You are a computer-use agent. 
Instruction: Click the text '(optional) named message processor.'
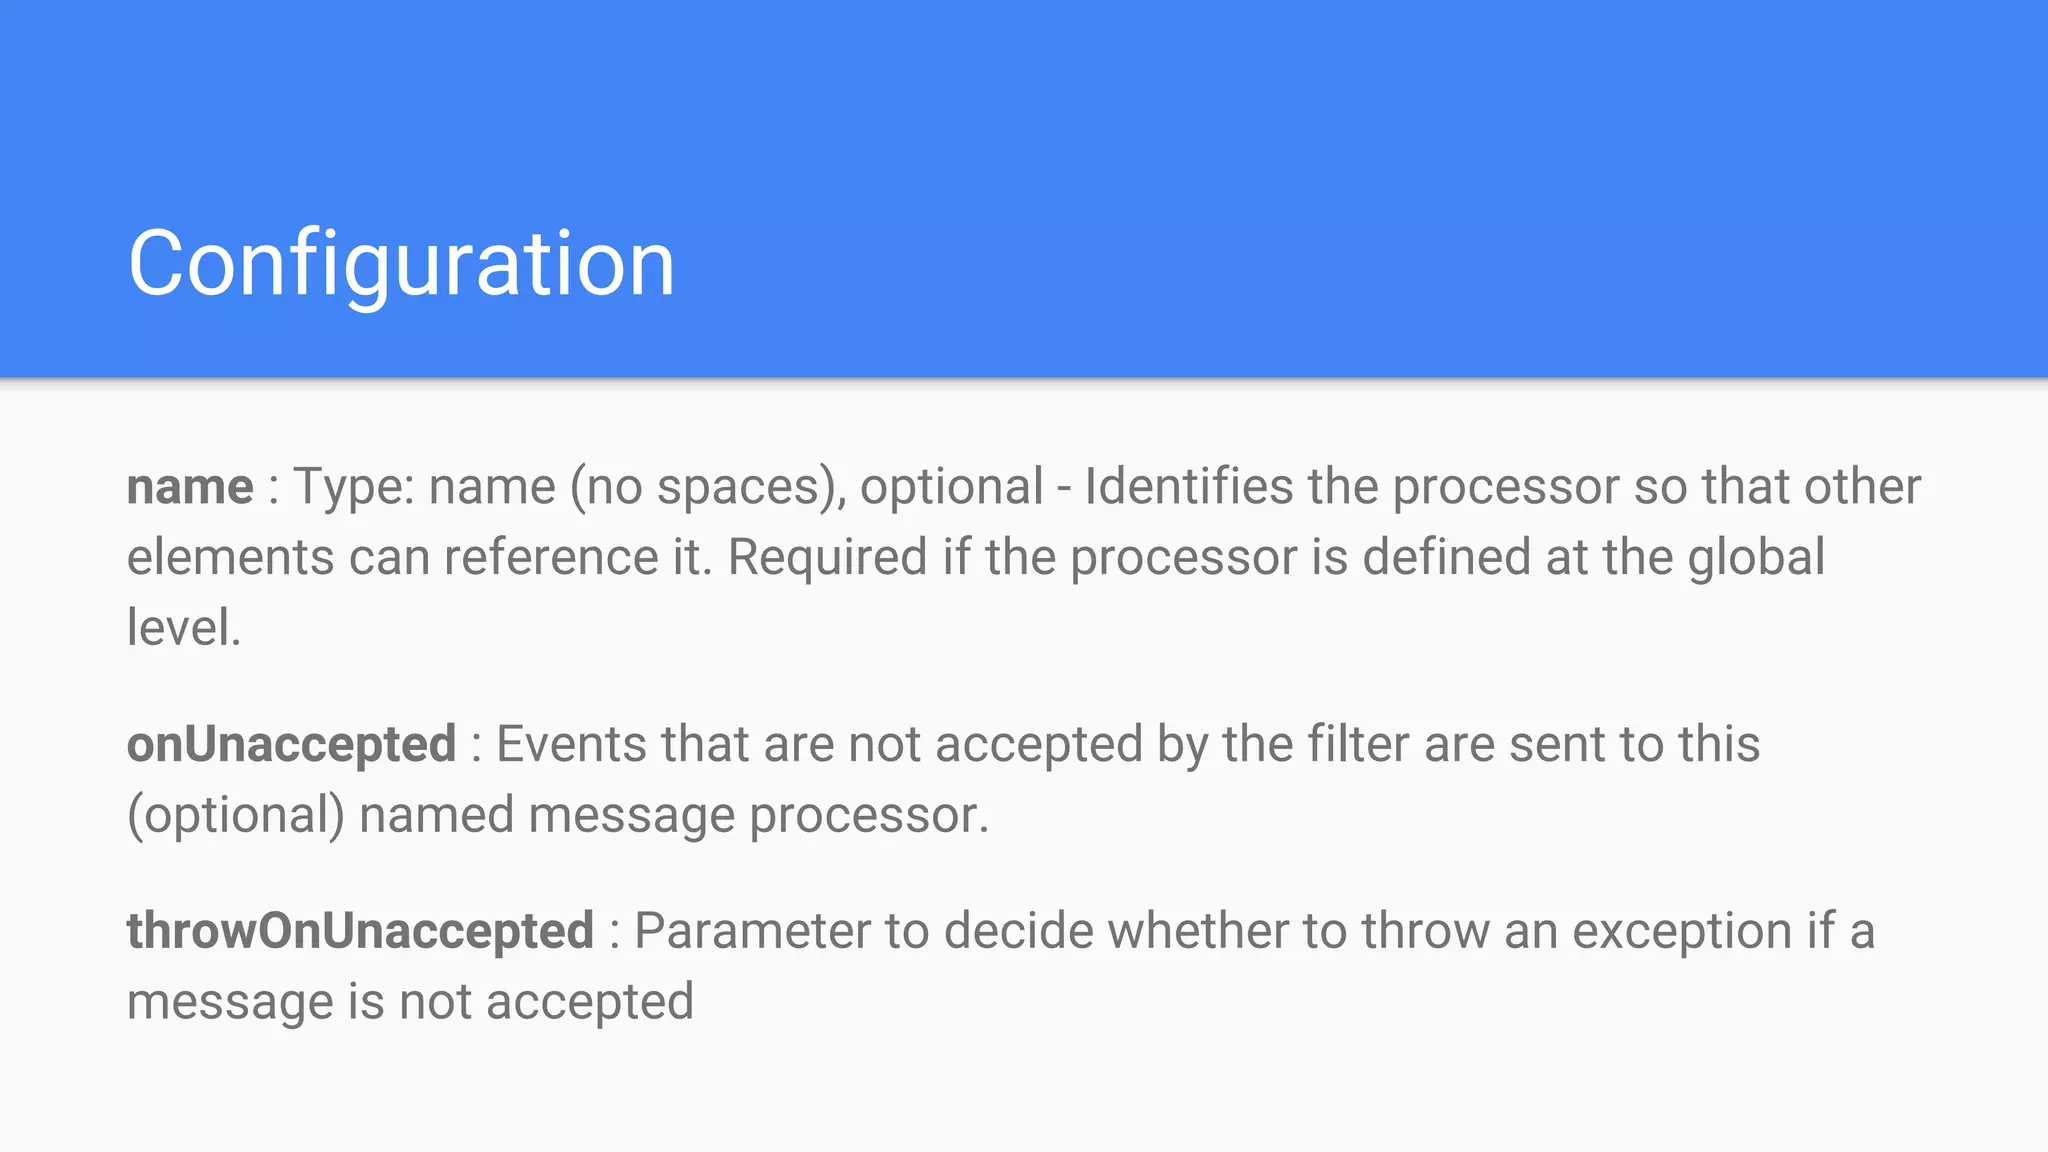[x=558, y=815]
